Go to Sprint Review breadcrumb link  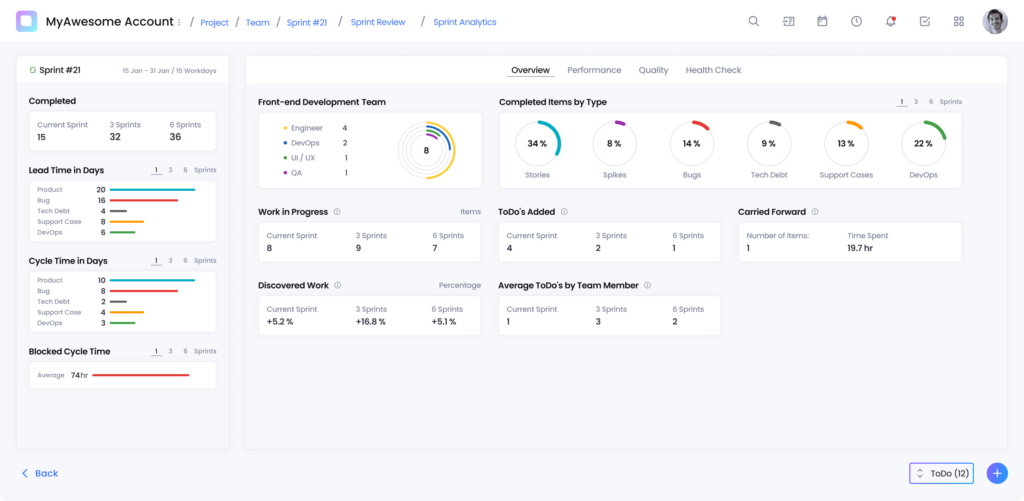point(378,22)
